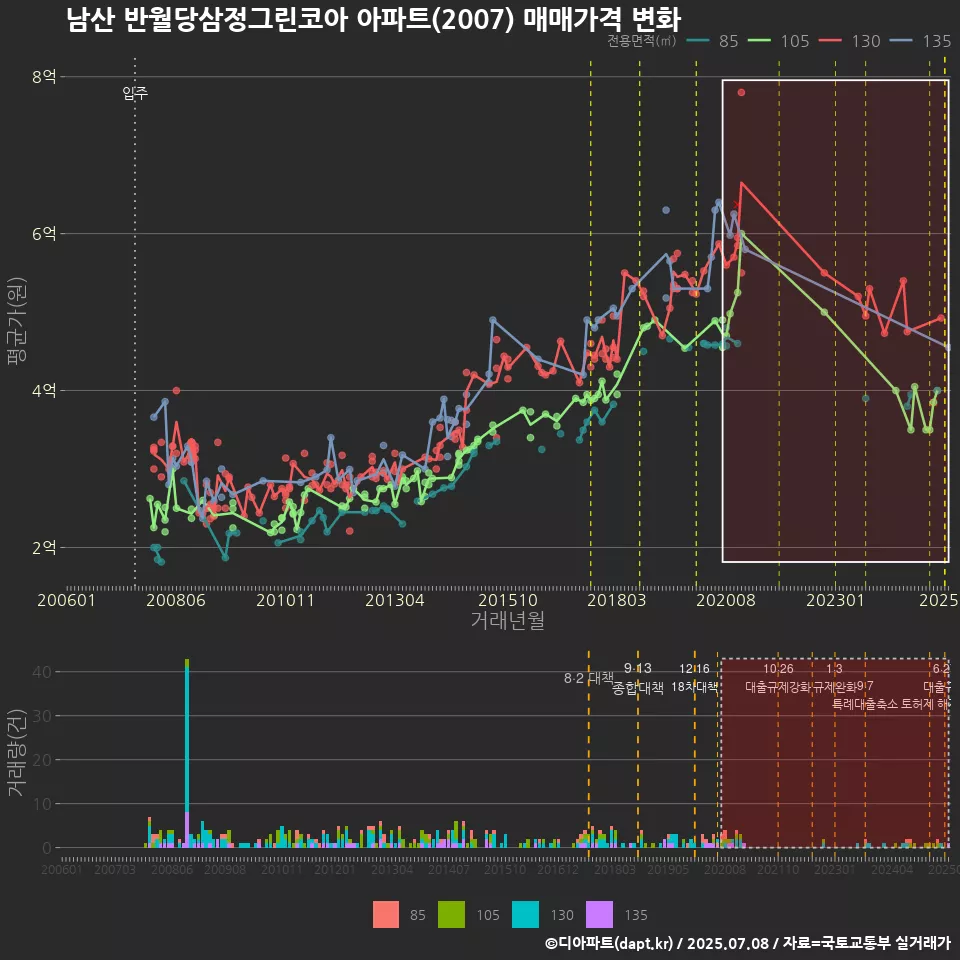Click the 201407 label on volume chart
The height and width of the screenshot is (960, 960).
[448, 869]
